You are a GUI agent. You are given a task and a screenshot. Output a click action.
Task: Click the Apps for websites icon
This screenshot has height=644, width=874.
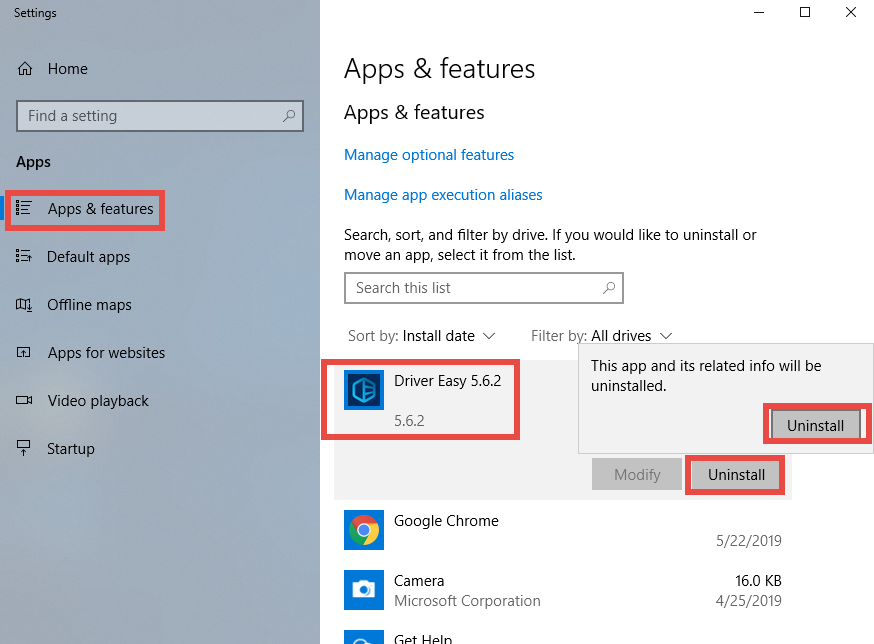coord(23,352)
